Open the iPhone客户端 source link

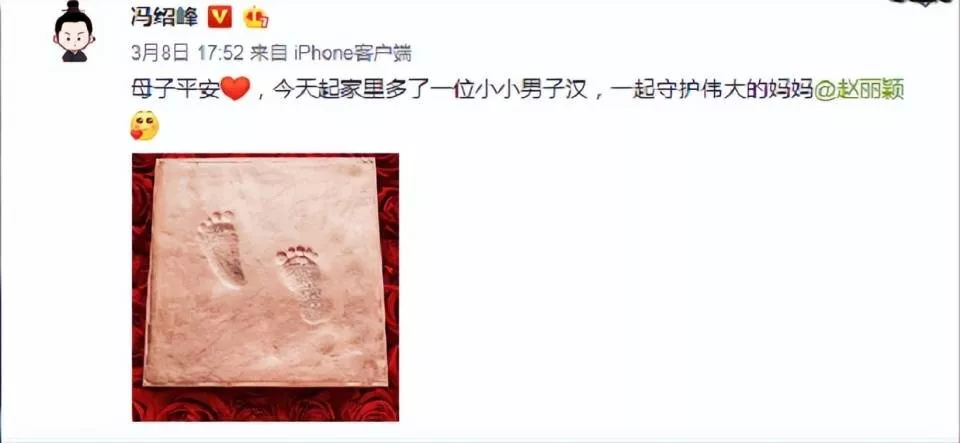click(x=353, y=54)
